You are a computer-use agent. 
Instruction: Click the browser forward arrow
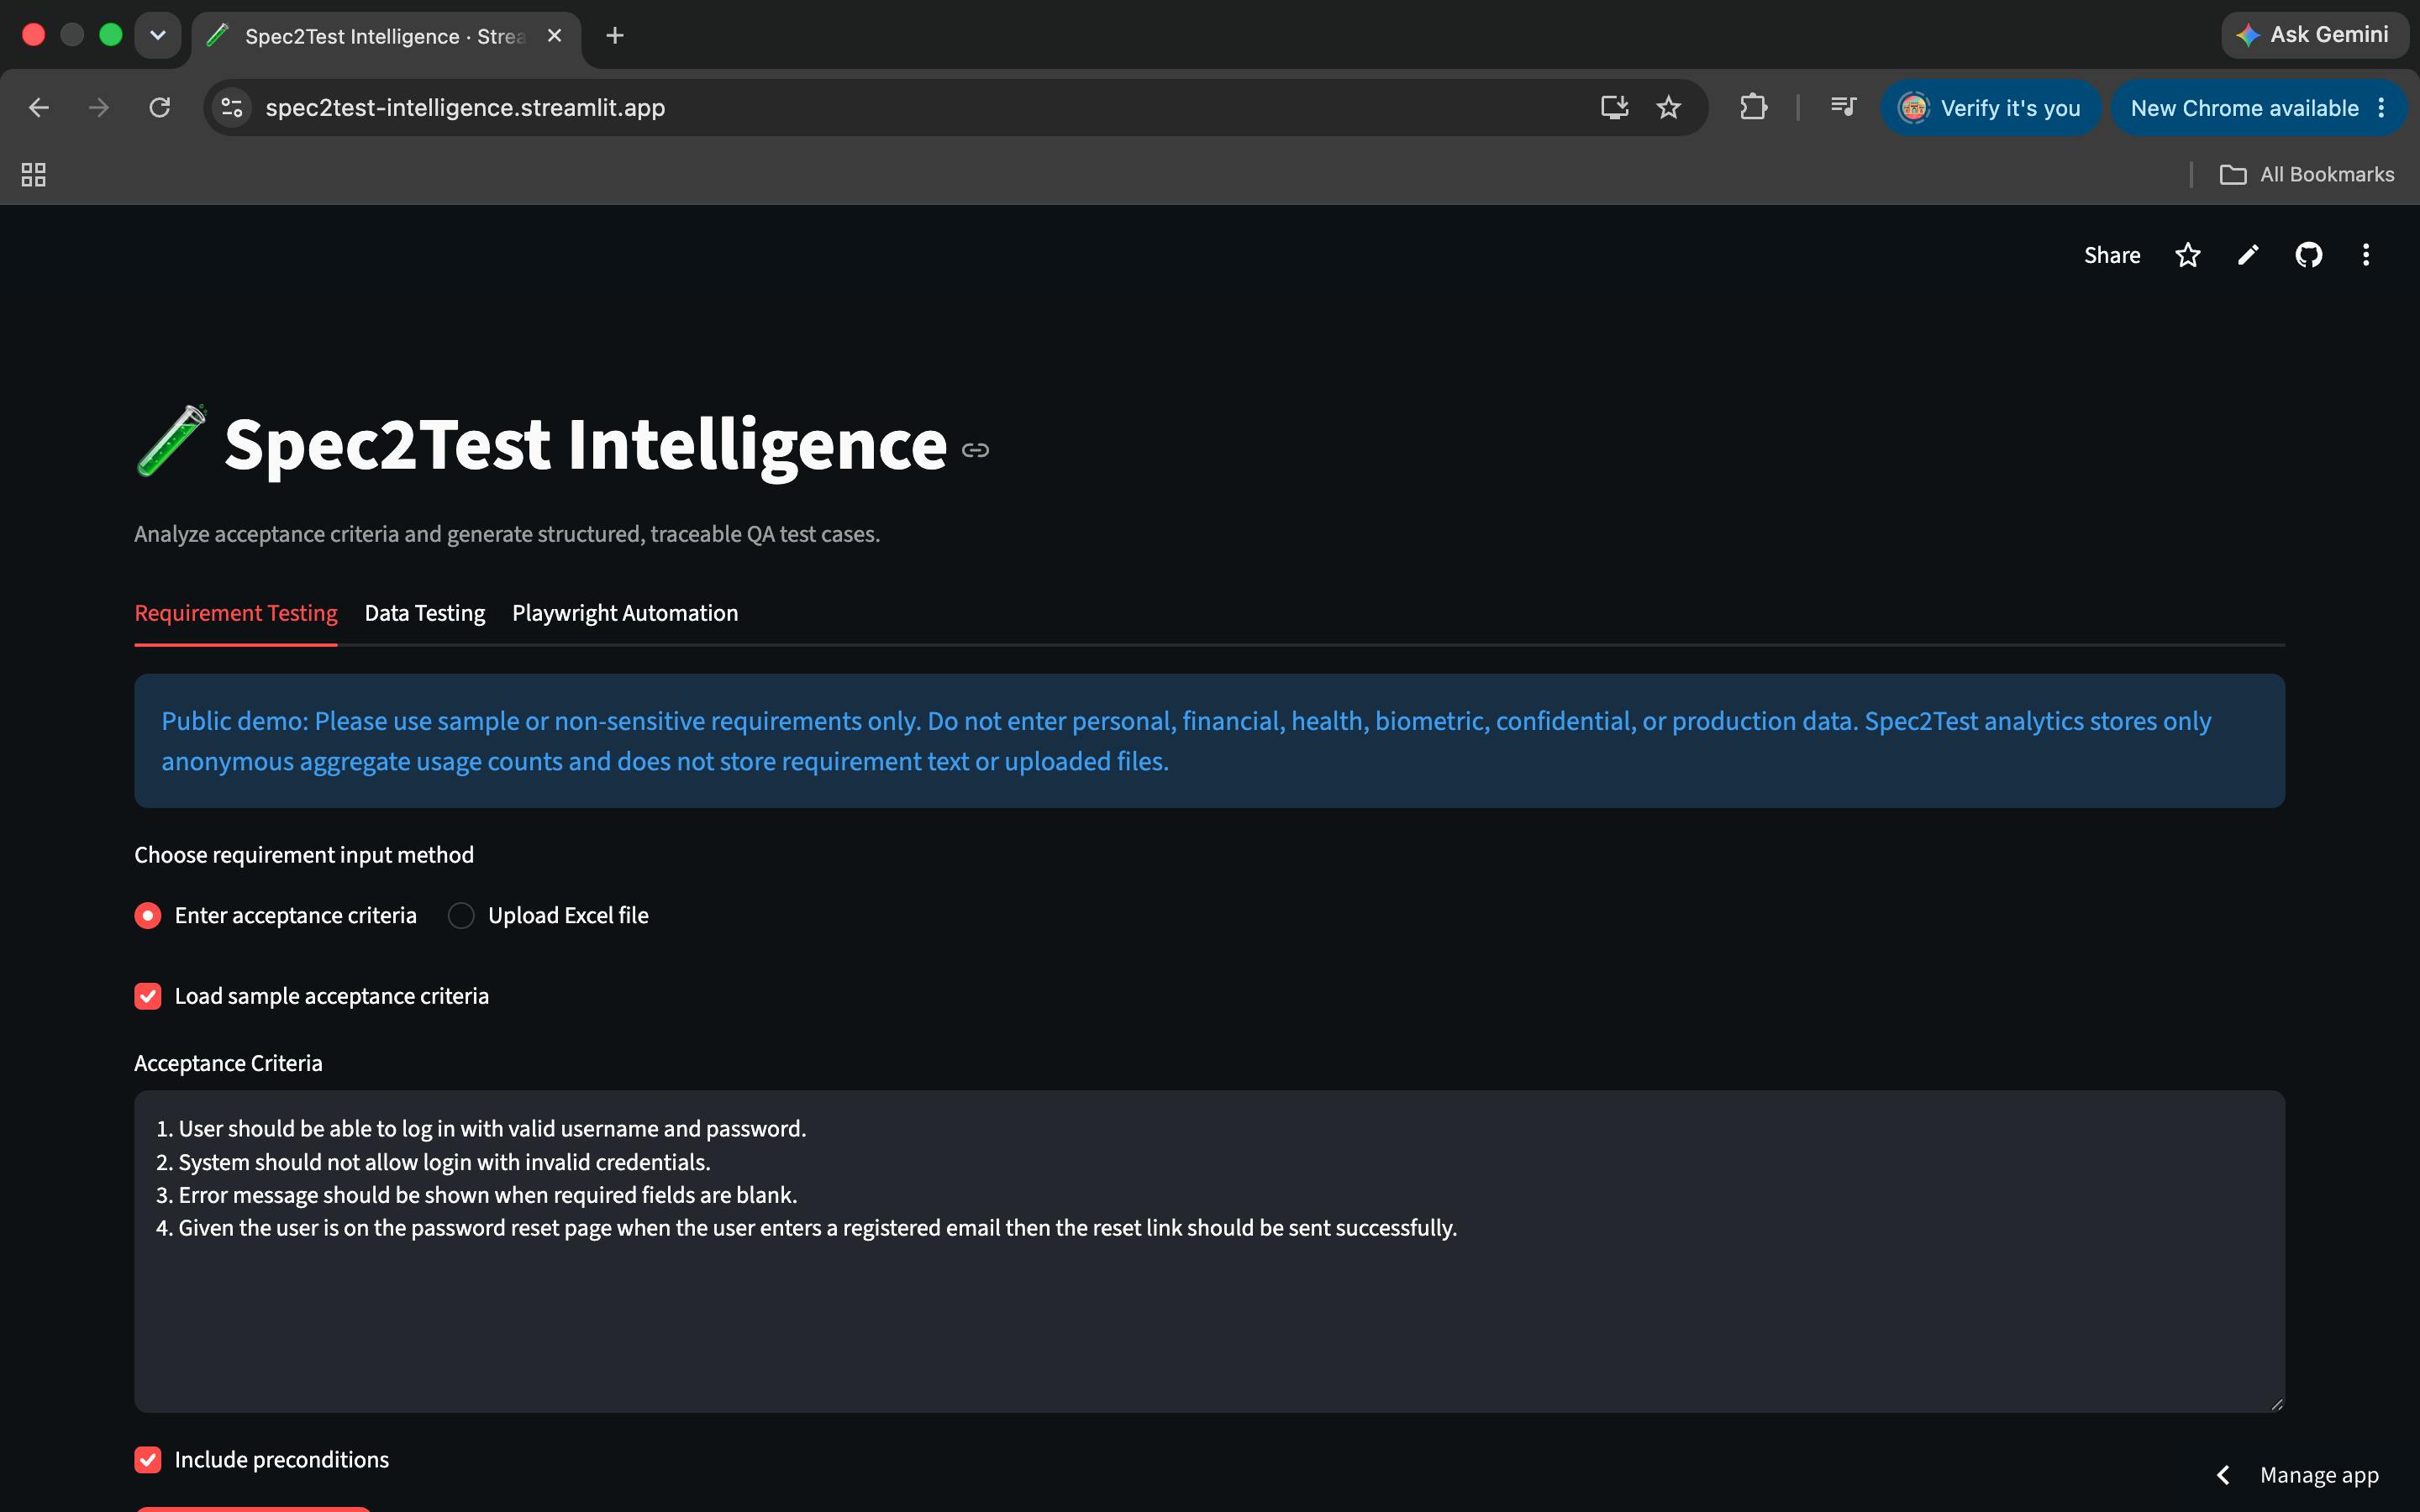click(x=99, y=107)
